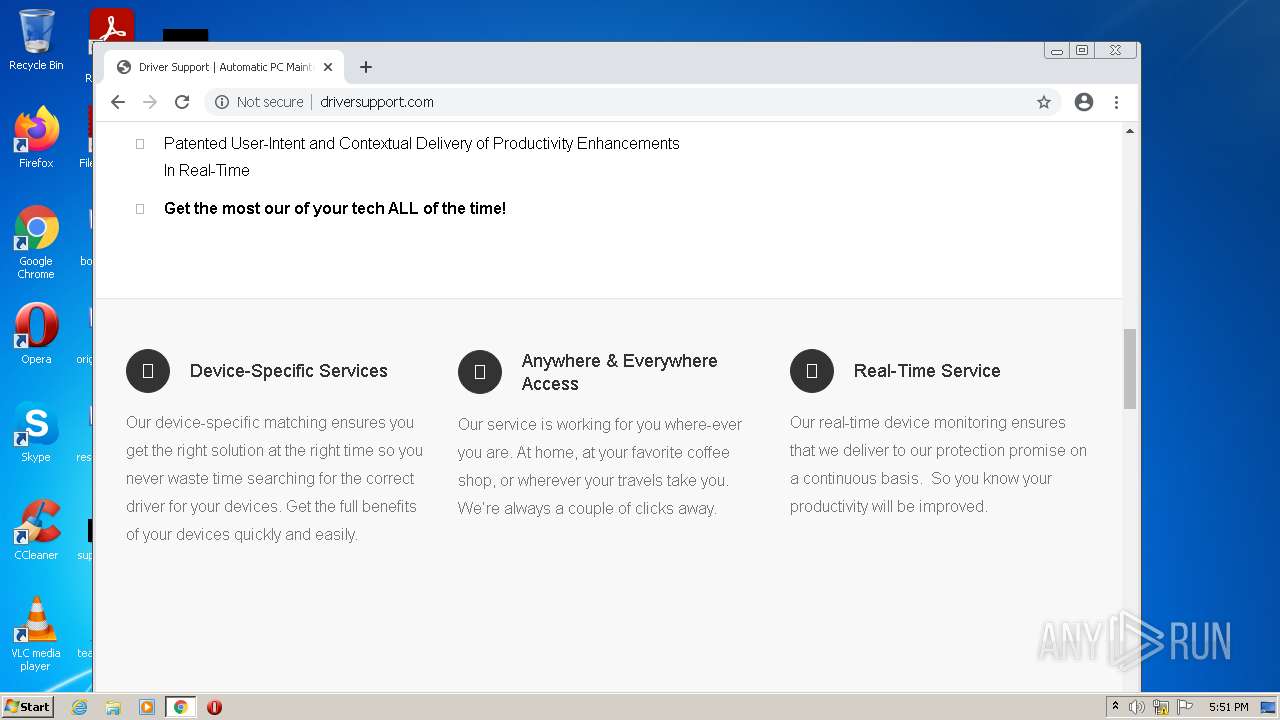The image size is (1280, 720).
Task: Open Chrome three-dot menu
Action: click(1116, 102)
